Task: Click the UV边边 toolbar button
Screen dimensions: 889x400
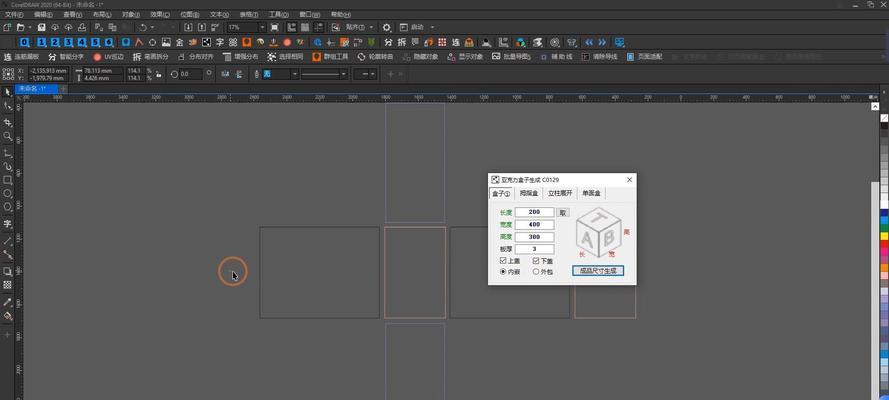Action: click(108, 57)
